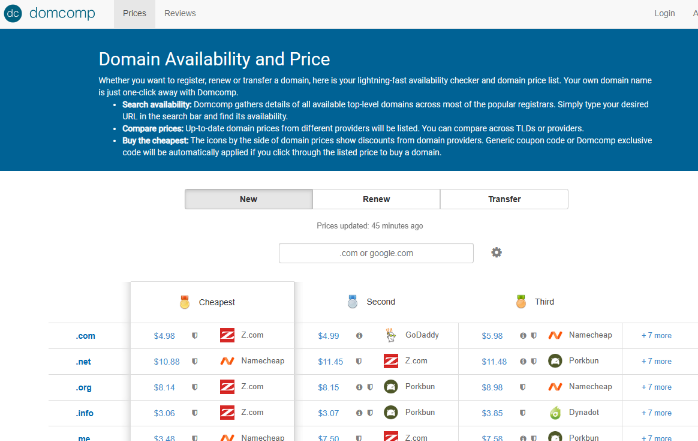698x441 pixels.
Task: Click the info icon beside the $4.99 price
Action: tap(359, 336)
